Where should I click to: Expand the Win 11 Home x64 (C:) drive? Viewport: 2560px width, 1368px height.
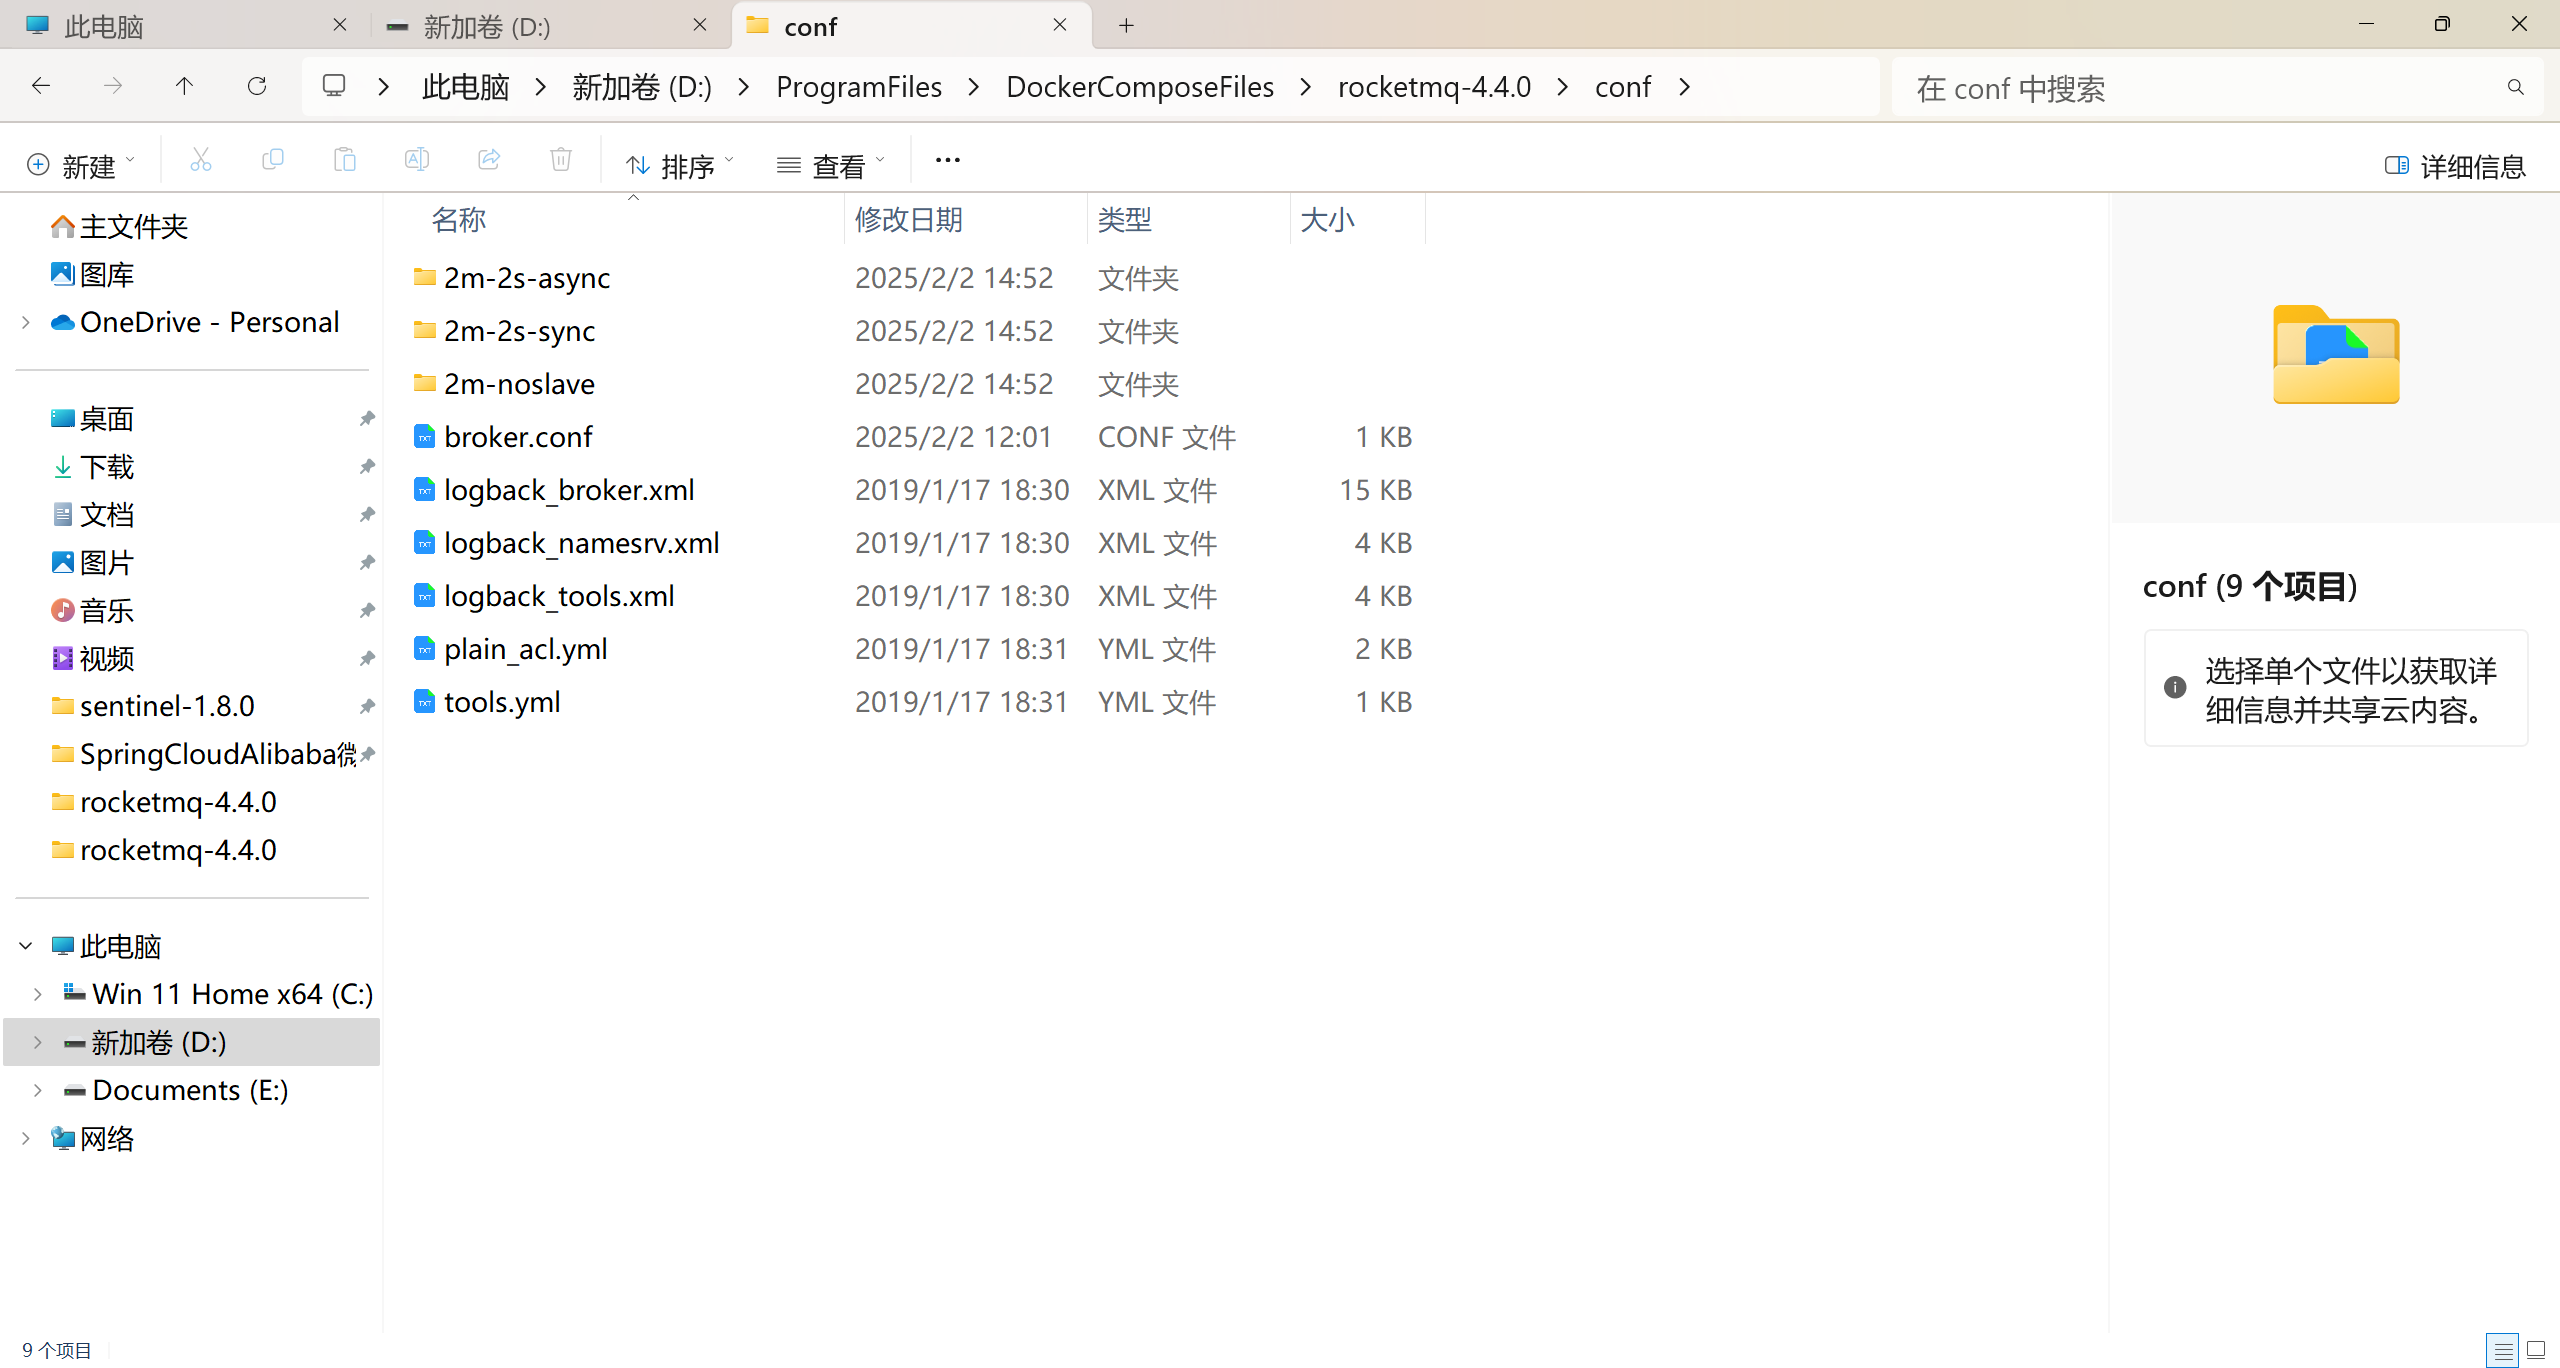pyautogui.click(x=37, y=994)
